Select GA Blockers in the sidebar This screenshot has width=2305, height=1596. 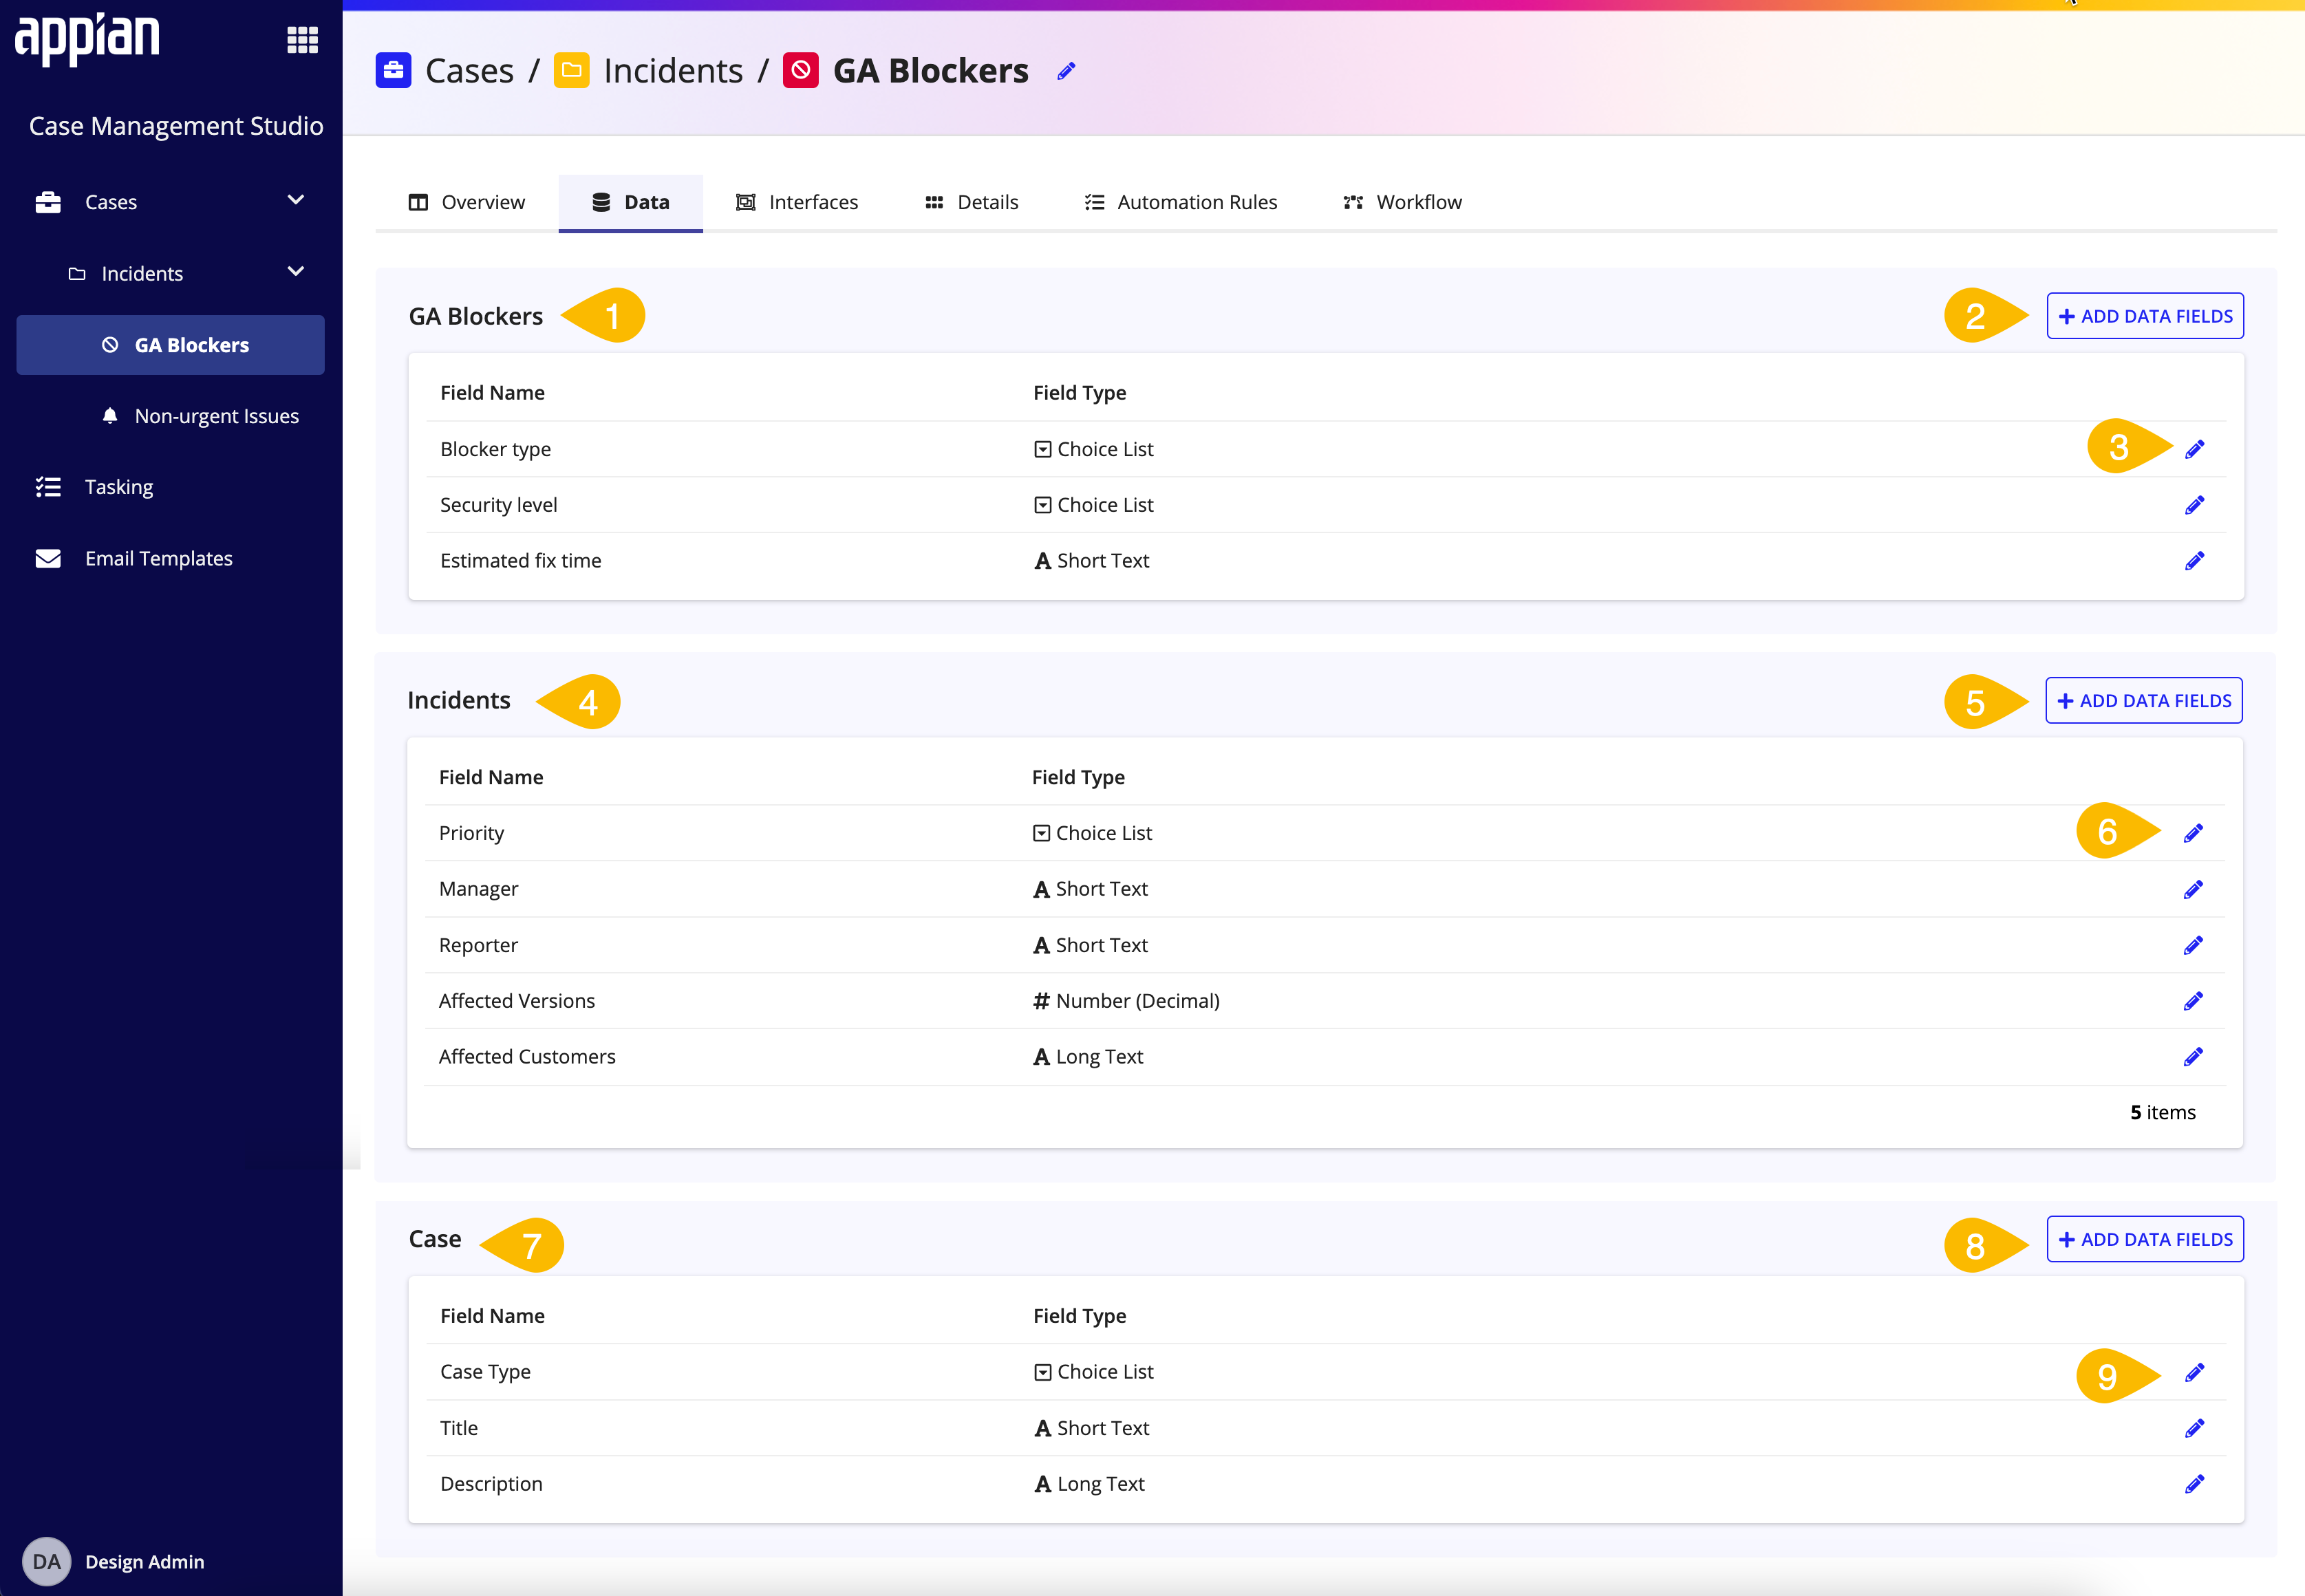click(x=171, y=345)
